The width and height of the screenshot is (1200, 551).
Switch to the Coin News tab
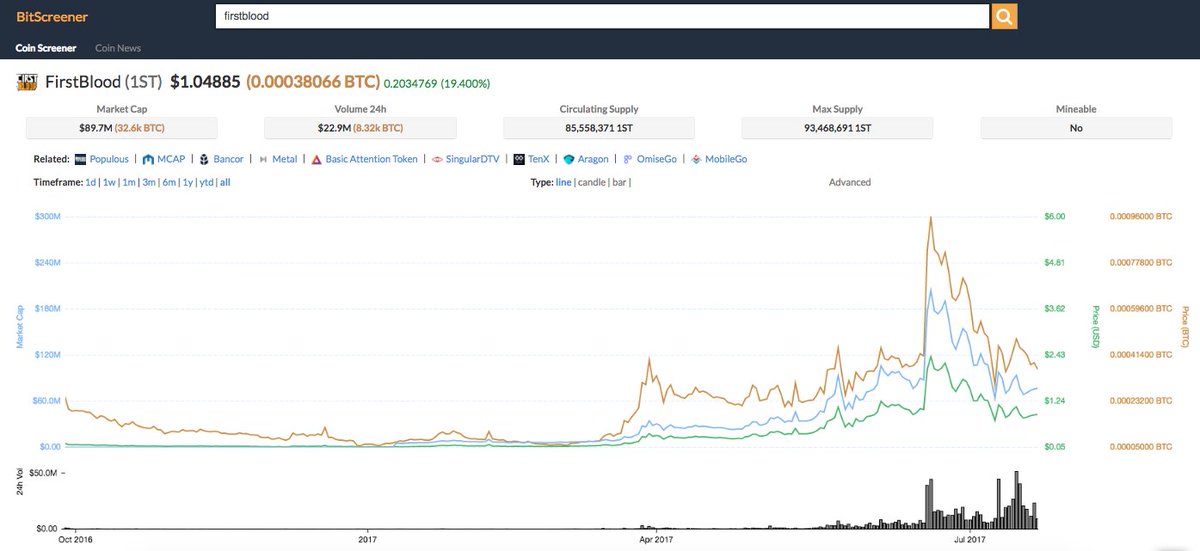click(118, 47)
